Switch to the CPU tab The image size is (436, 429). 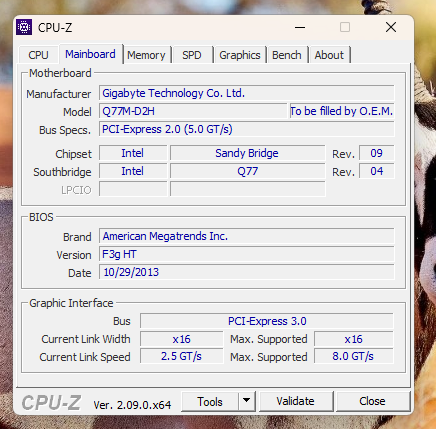[38, 55]
